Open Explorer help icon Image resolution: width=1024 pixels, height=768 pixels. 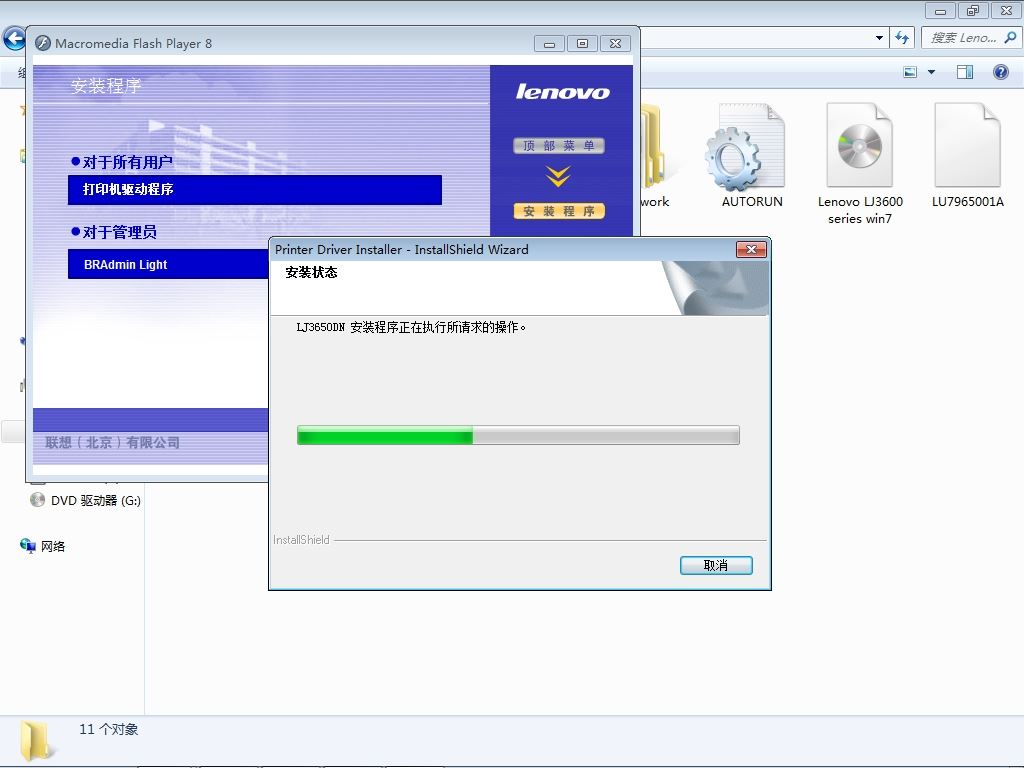pyautogui.click(x=1000, y=72)
